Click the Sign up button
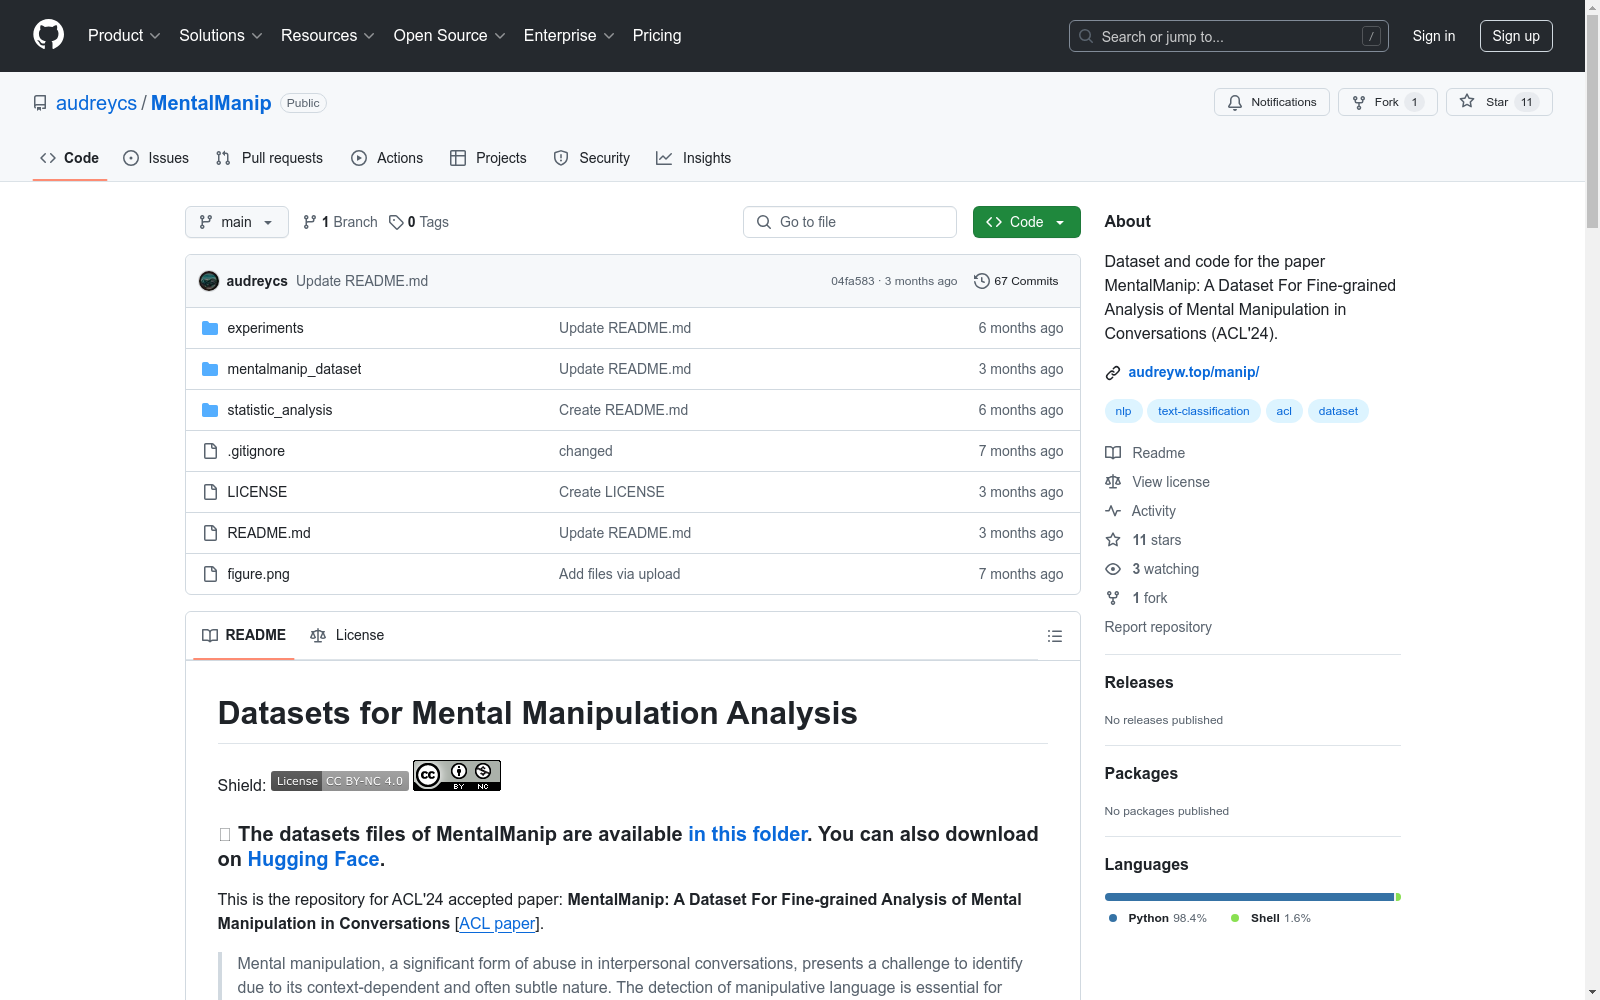Viewport: 1600px width, 1000px height. (x=1516, y=36)
